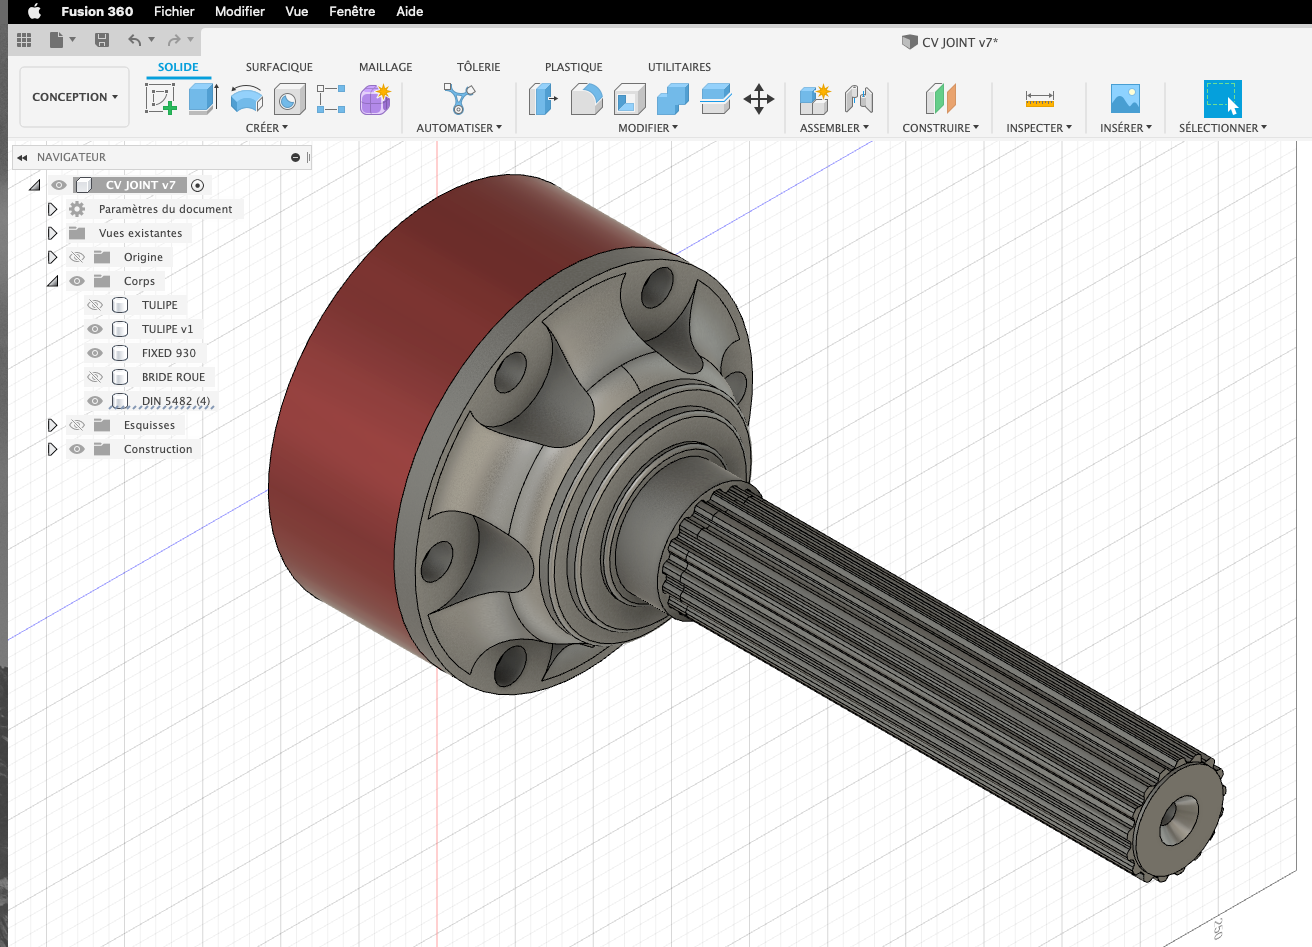This screenshot has height=947, width=1312.
Task: Click the Fillet tool icon
Action: [586, 99]
